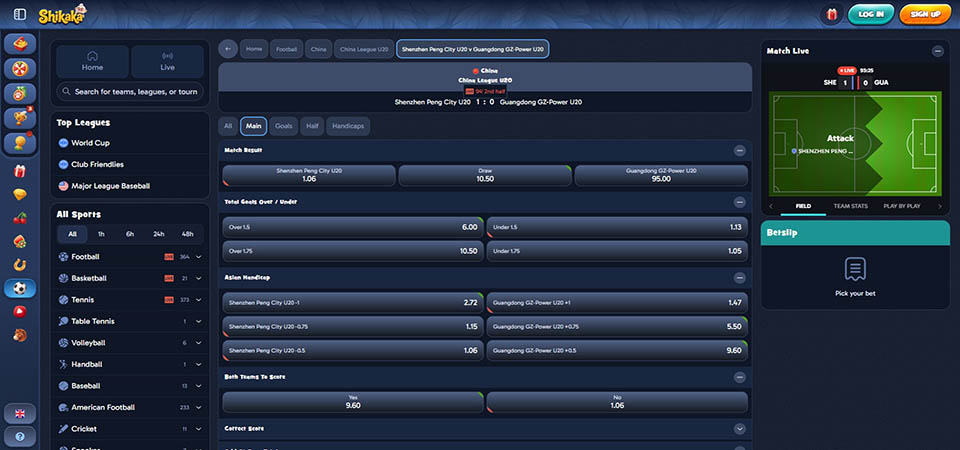Click the Cricket bat icon
Image resolution: width=960 pixels, height=450 pixels.
click(63, 429)
